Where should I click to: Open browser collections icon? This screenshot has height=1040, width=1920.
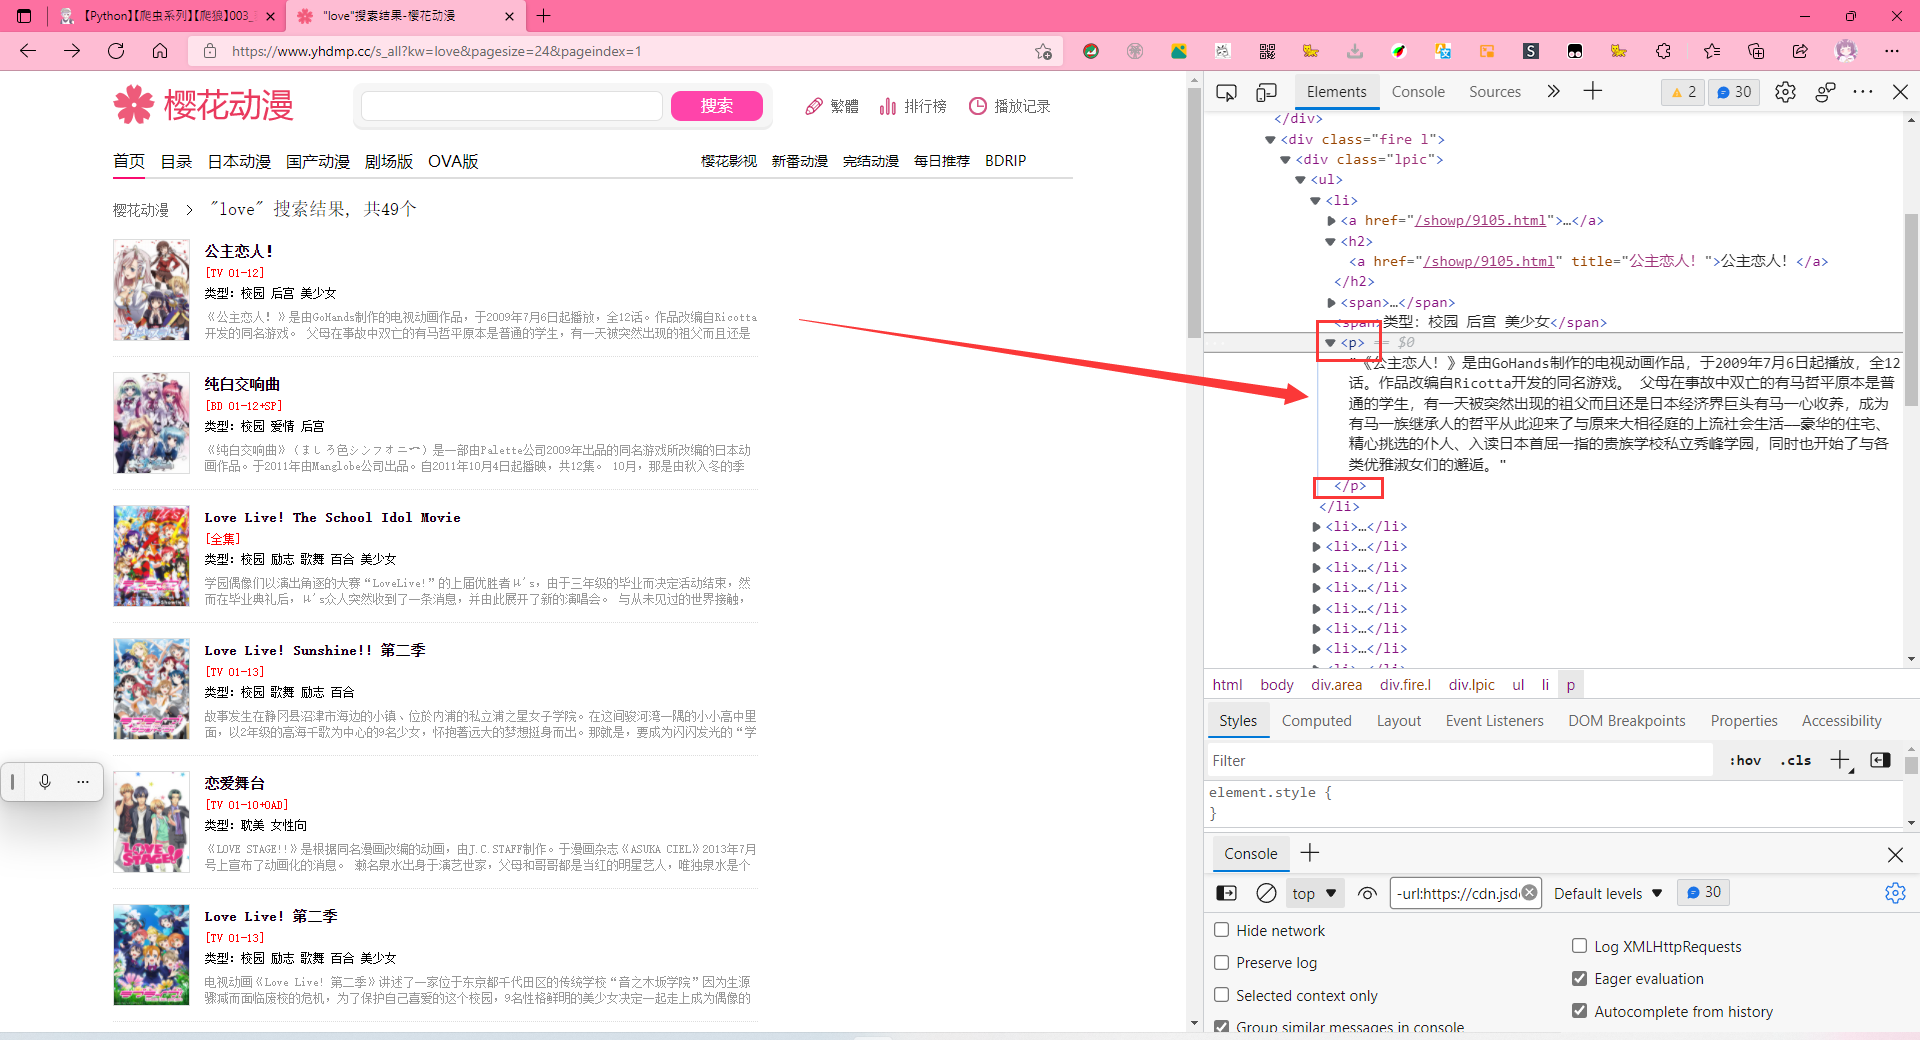click(x=1756, y=51)
